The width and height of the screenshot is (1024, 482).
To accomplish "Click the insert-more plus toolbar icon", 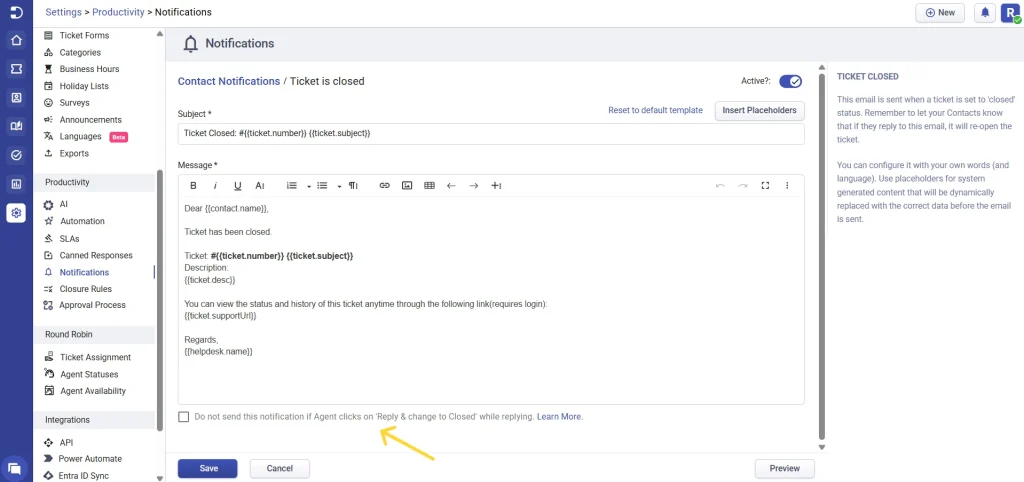I will click(496, 186).
